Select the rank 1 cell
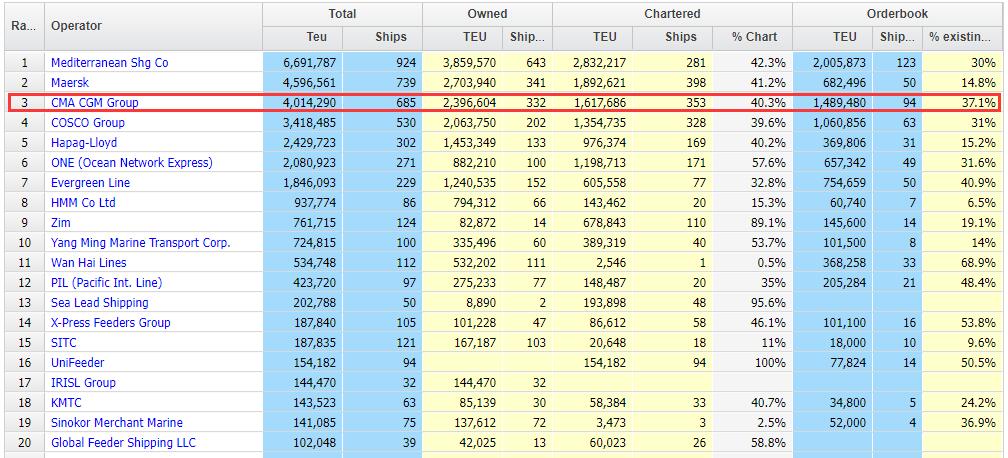 (24, 63)
